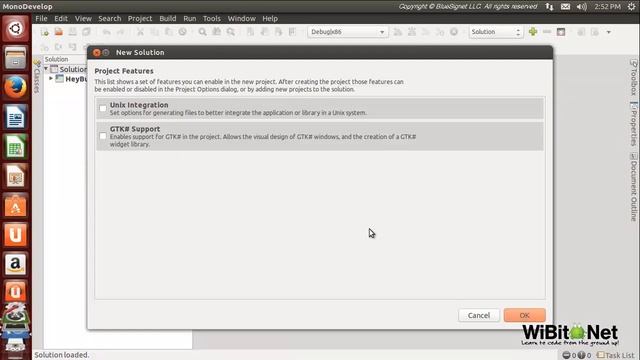The width and height of the screenshot is (640, 360).
Task: Open the Files manager dock icon
Action: [x=15, y=58]
